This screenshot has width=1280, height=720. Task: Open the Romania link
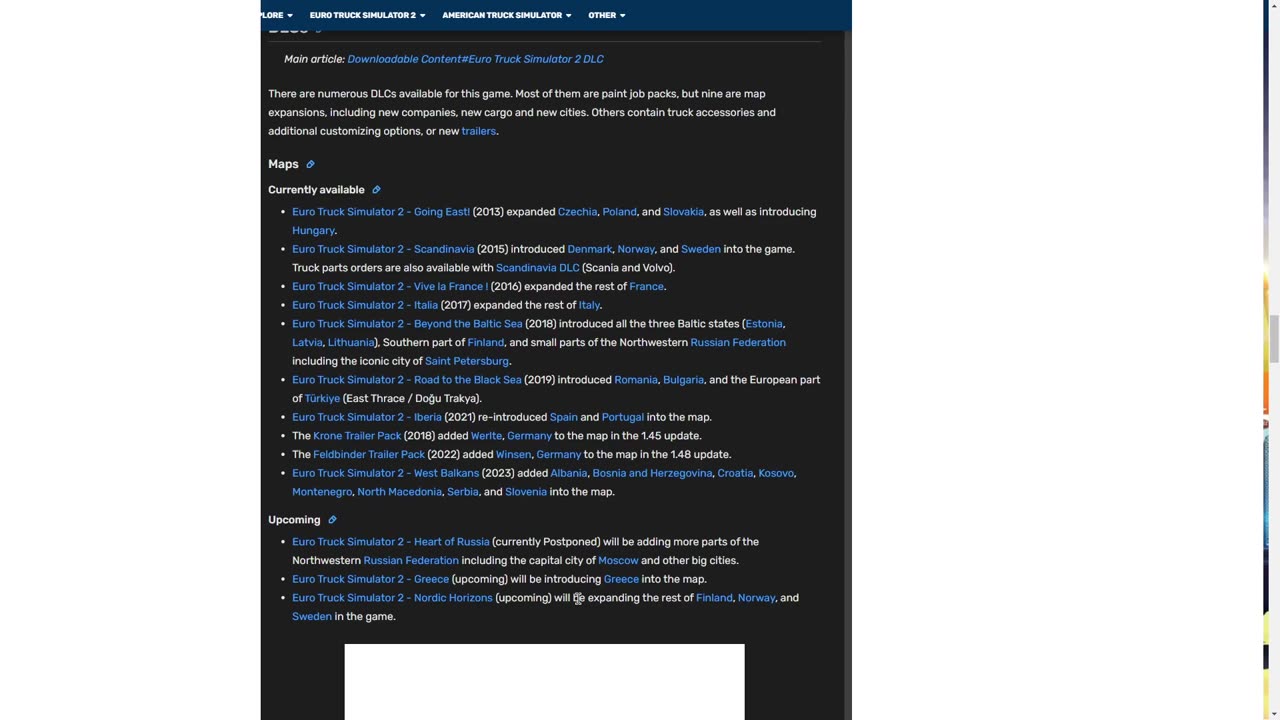click(x=636, y=380)
